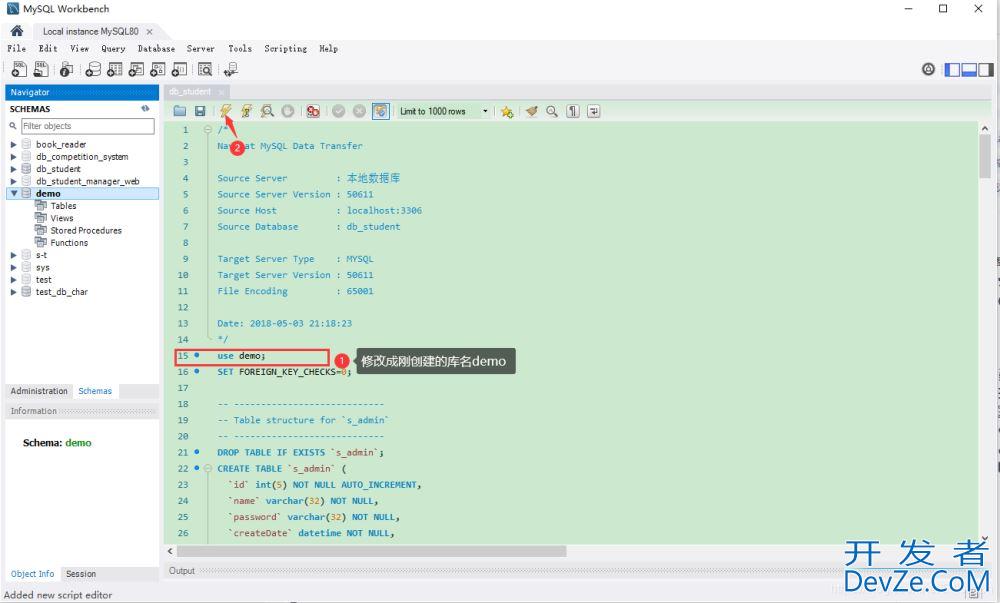Screen dimensions: 1000x603
Task: Expand the db_student_manager_web schema
Action: tap(13, 181)
